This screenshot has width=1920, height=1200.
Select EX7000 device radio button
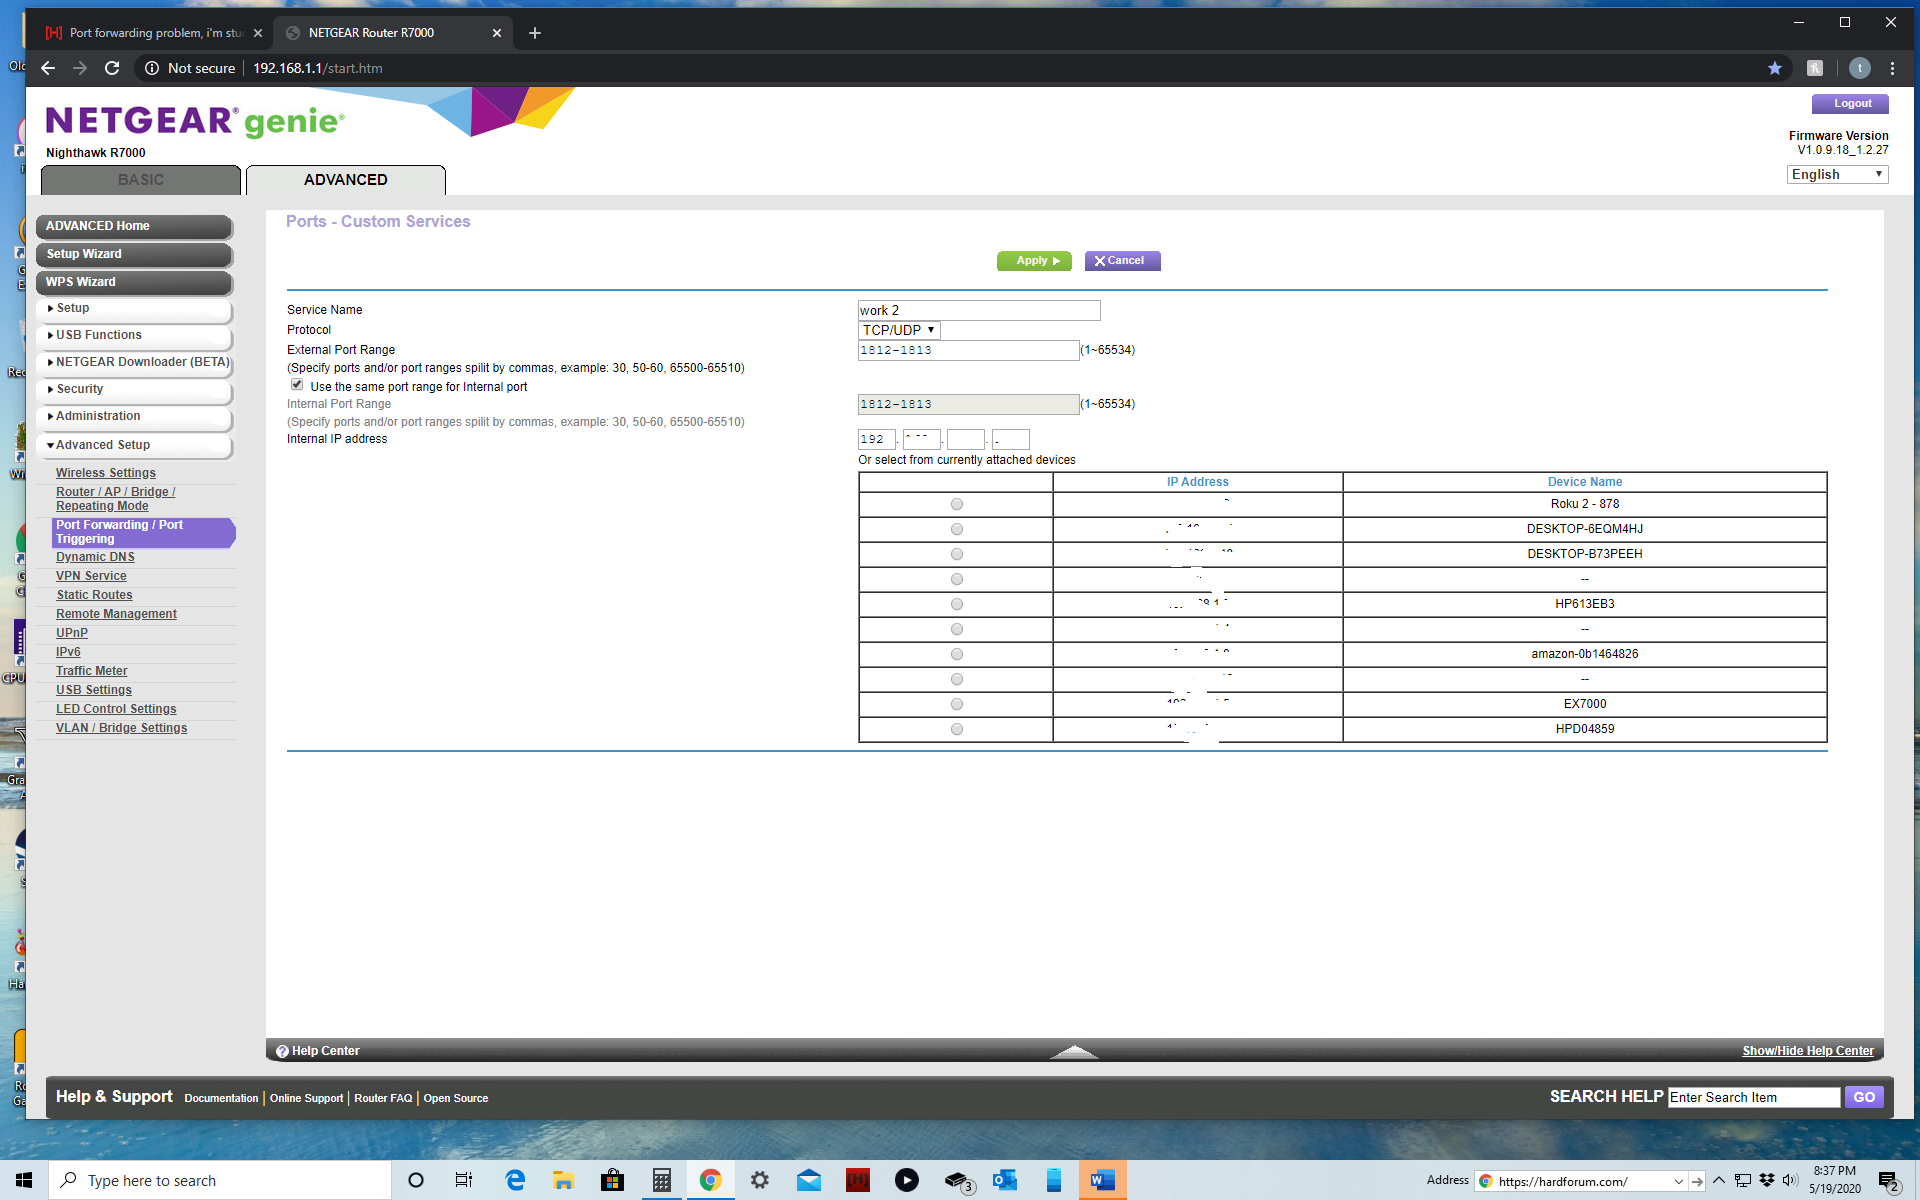[957, 704]
